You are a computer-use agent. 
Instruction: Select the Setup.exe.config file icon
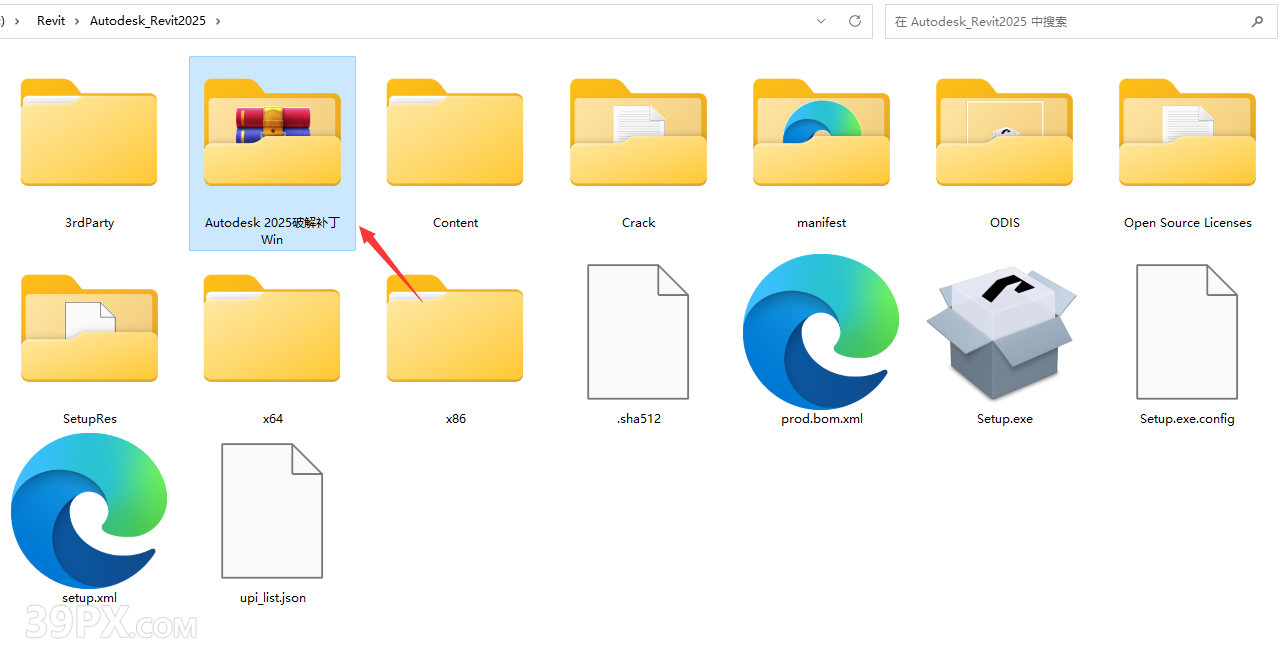tap(1187, 331)
